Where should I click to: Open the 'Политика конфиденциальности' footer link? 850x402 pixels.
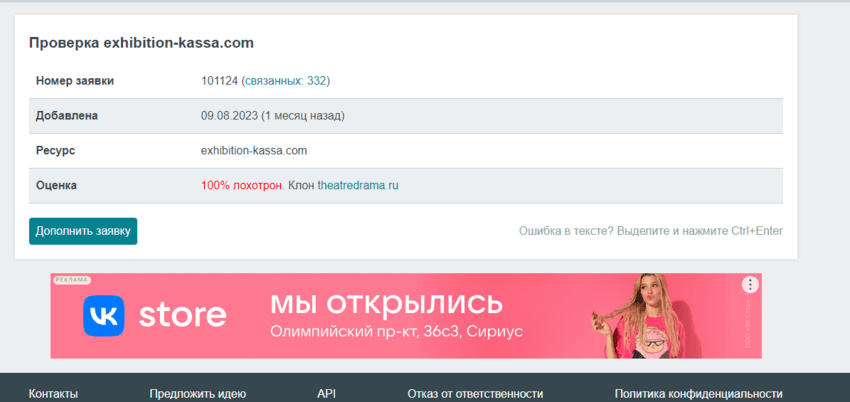pos(699,394)
